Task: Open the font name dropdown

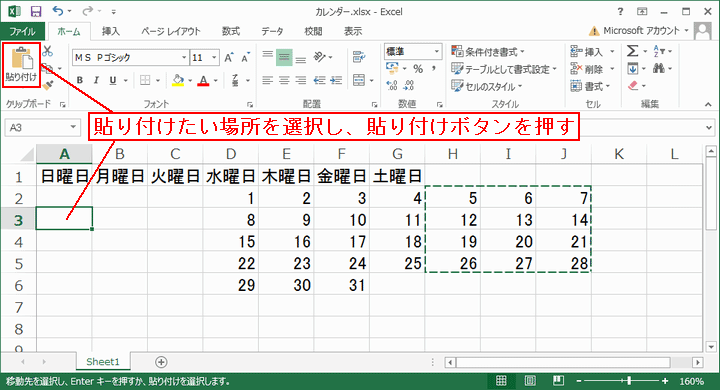Action: pyautogui.click(x=184, y=57)
